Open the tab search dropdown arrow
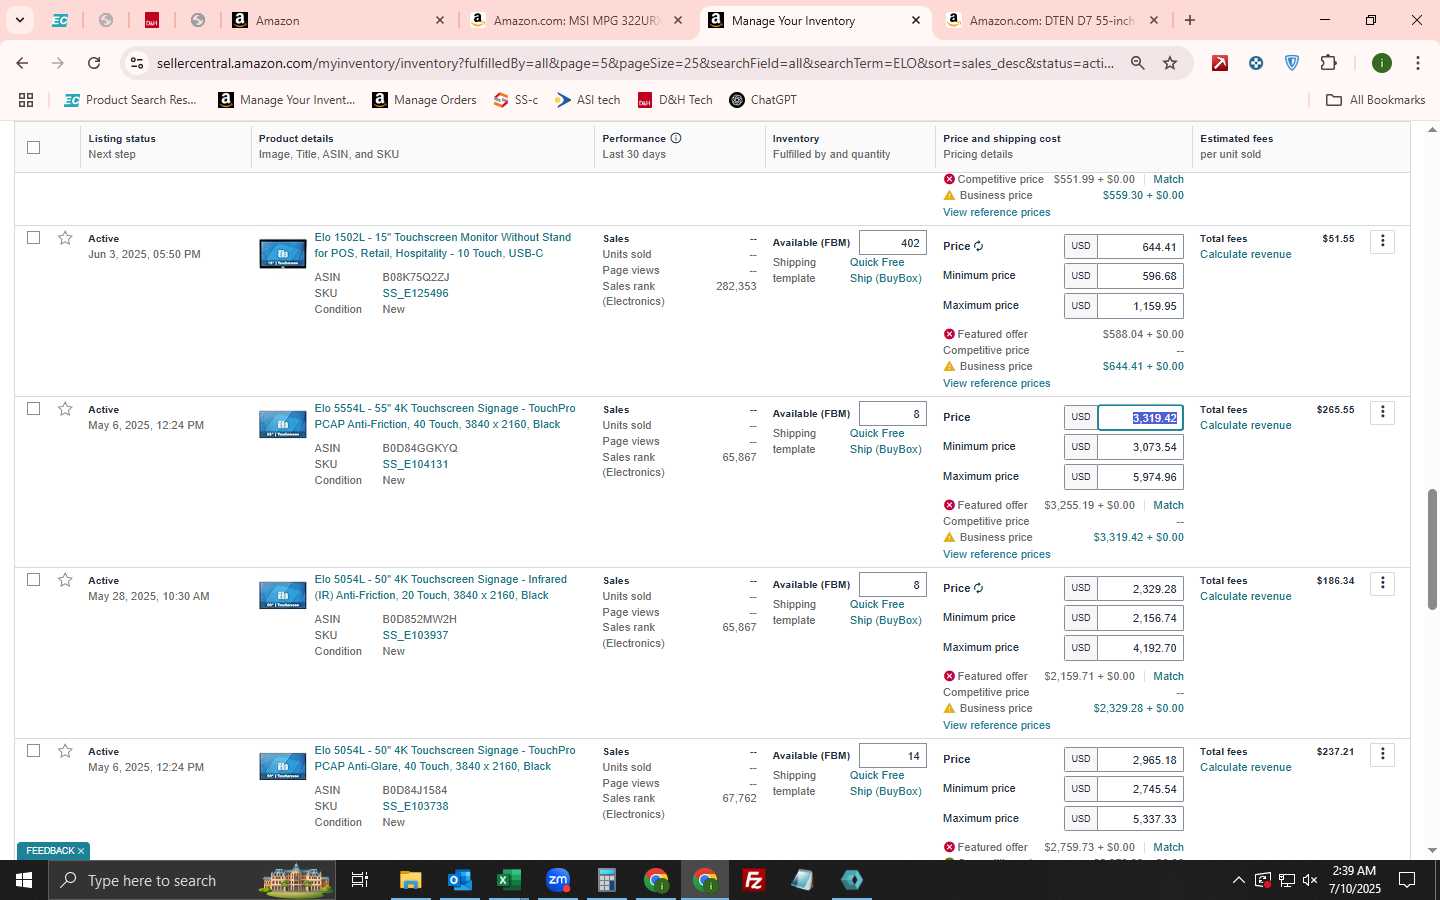 pyautogui.click(x=19, y=20)
